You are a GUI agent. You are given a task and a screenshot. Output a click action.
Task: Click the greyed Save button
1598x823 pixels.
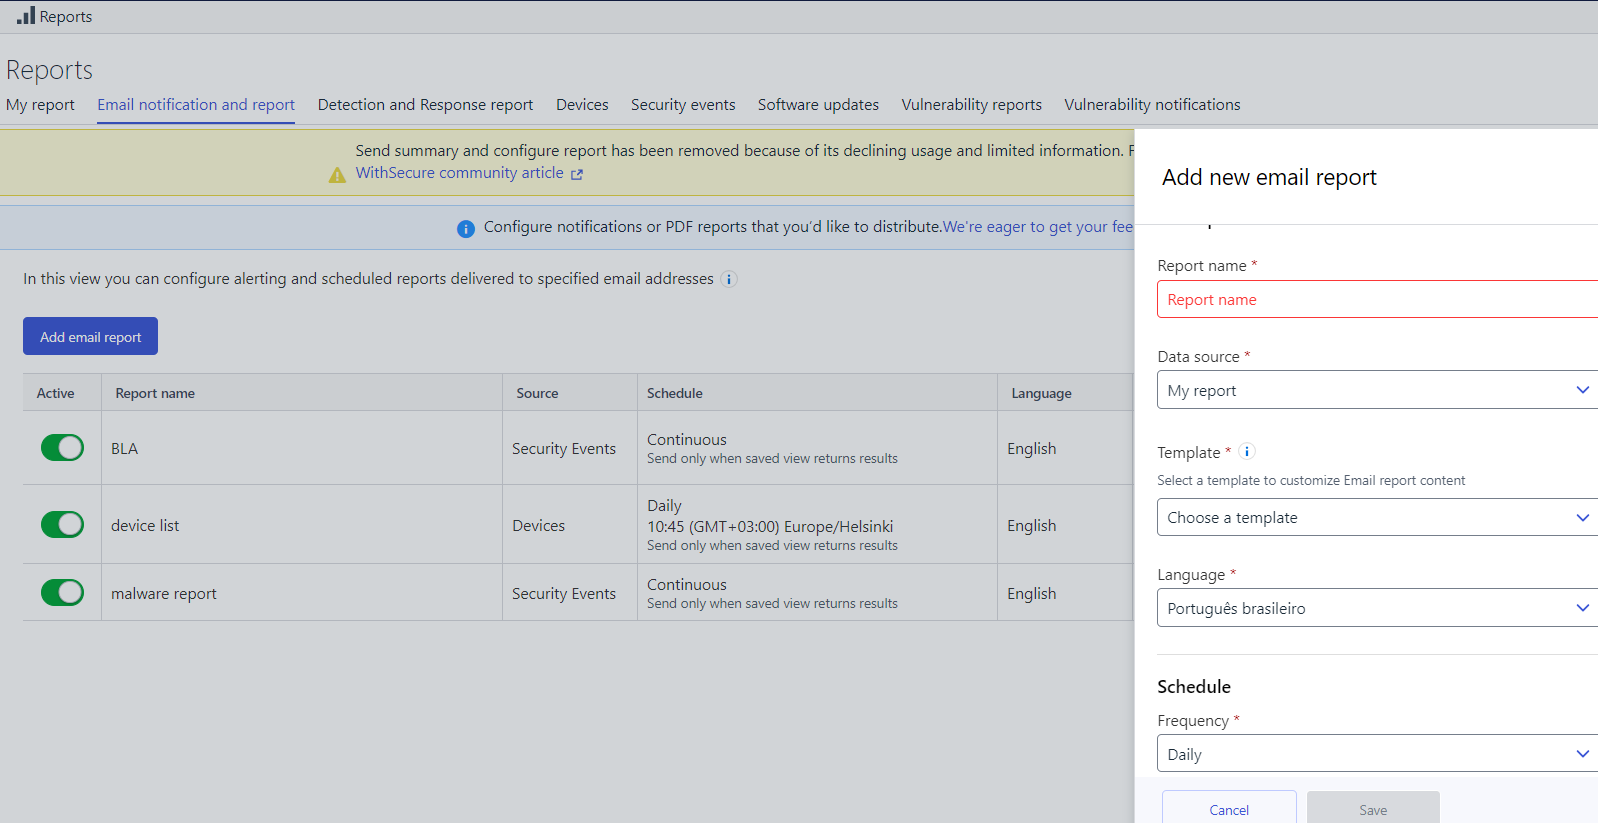(1373, 808)
